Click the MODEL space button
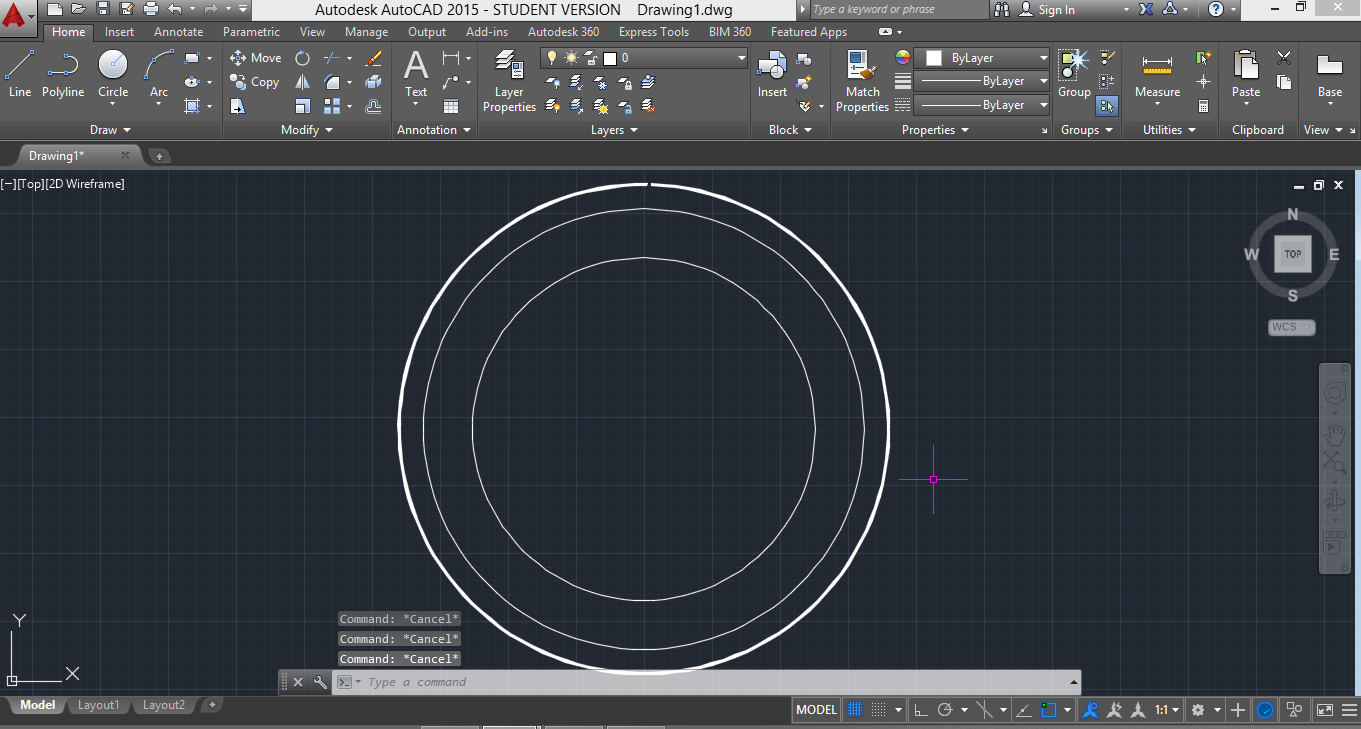This screenshot has height=729, width=1361. (x=816, y=710)
